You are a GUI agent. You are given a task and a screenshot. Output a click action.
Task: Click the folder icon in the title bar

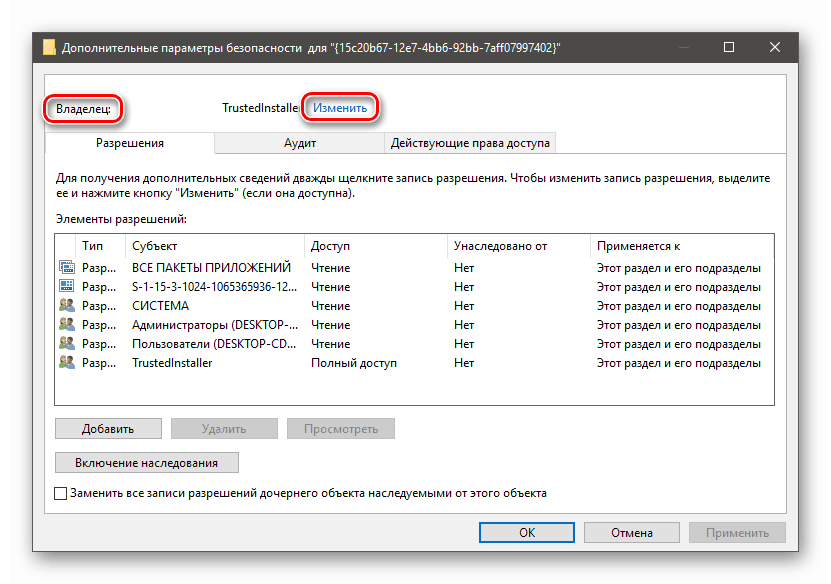[x=49, y=47]
